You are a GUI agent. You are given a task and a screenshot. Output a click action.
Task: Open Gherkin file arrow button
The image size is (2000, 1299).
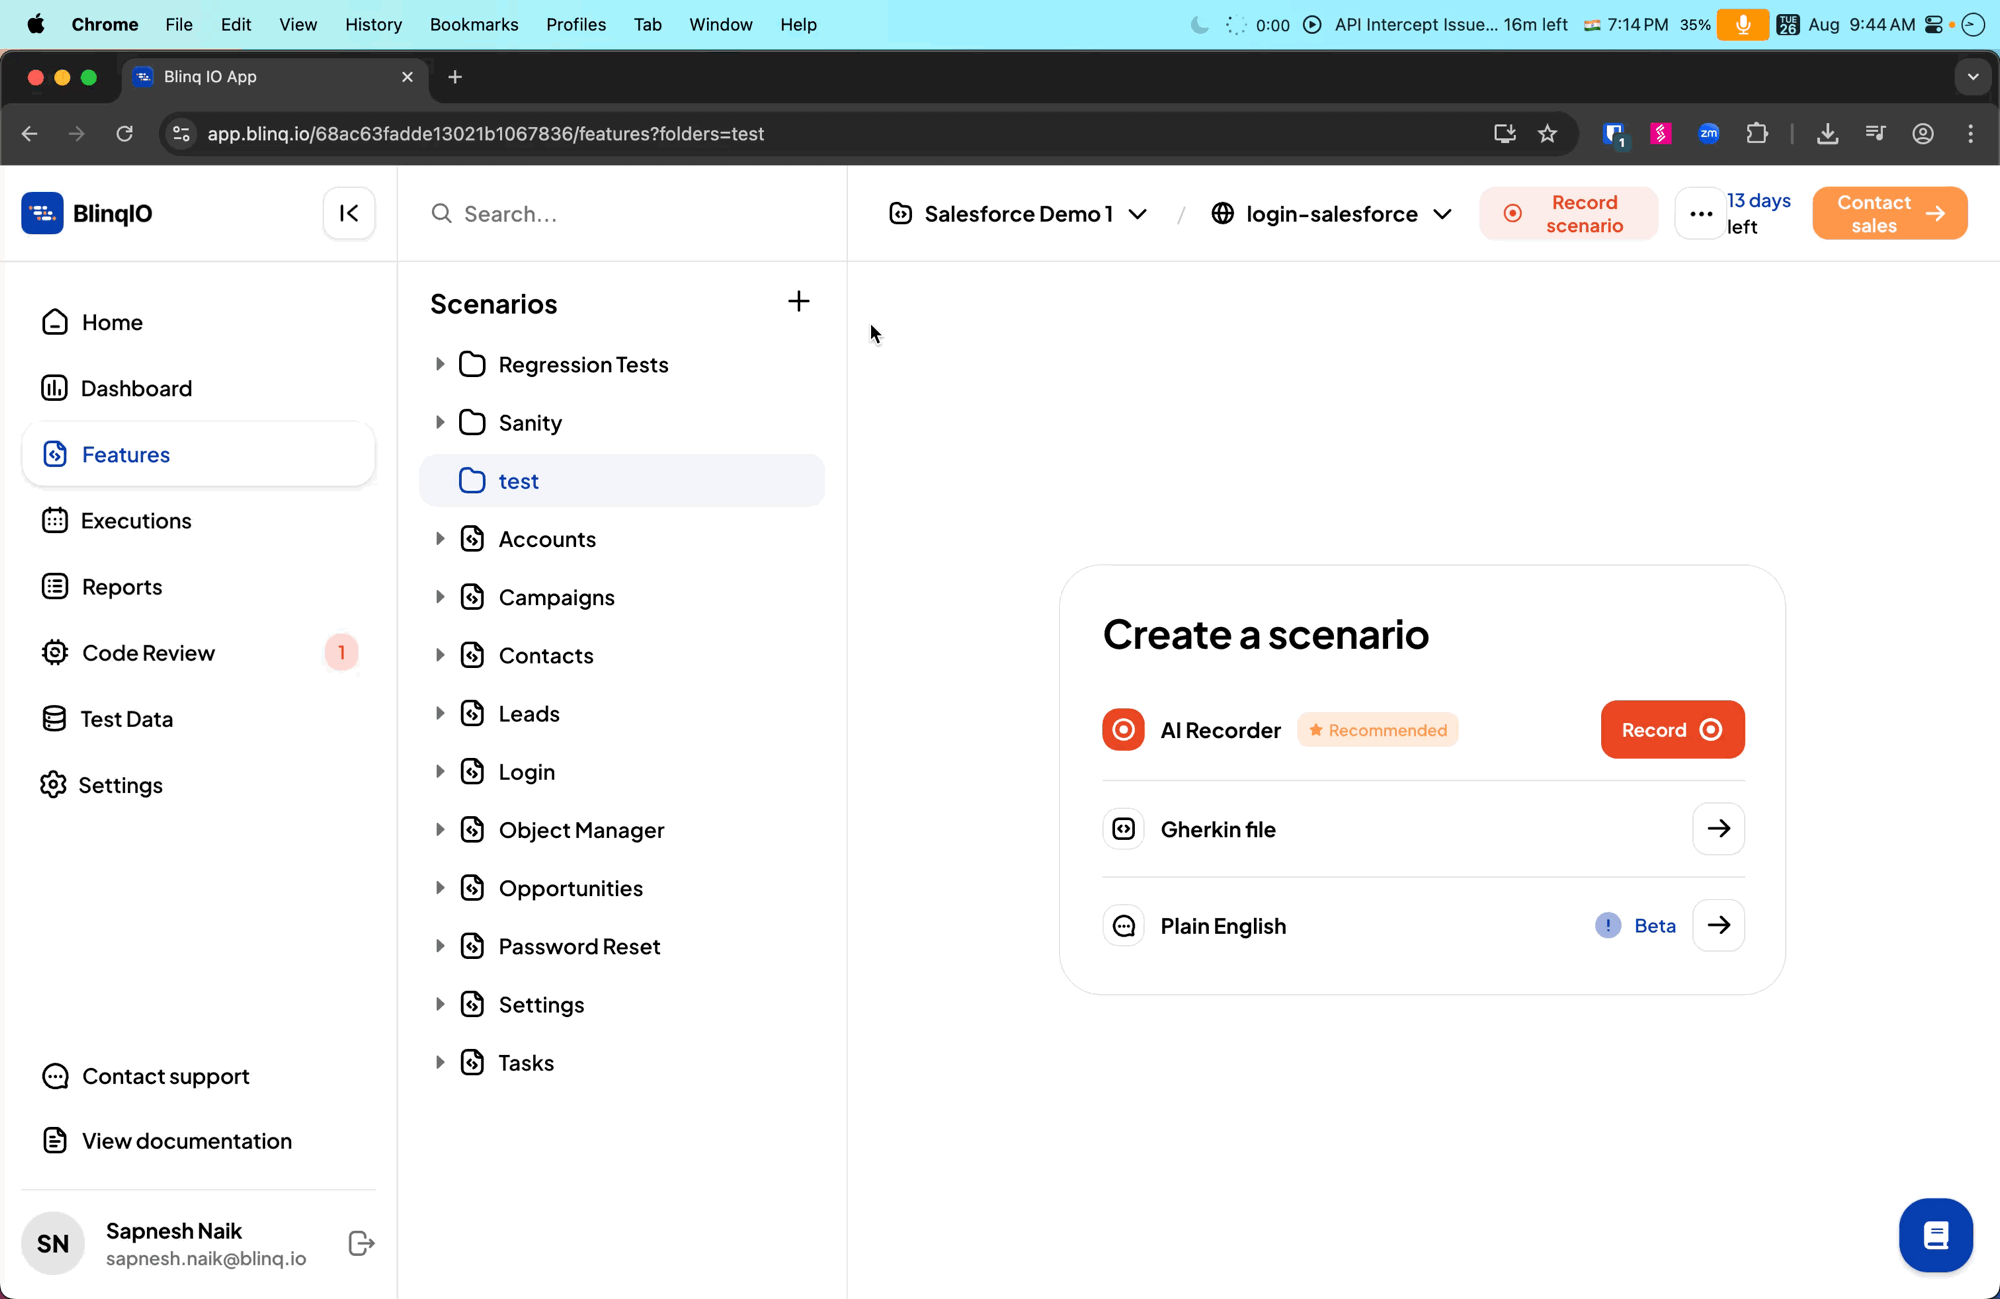pos(1718,829)
